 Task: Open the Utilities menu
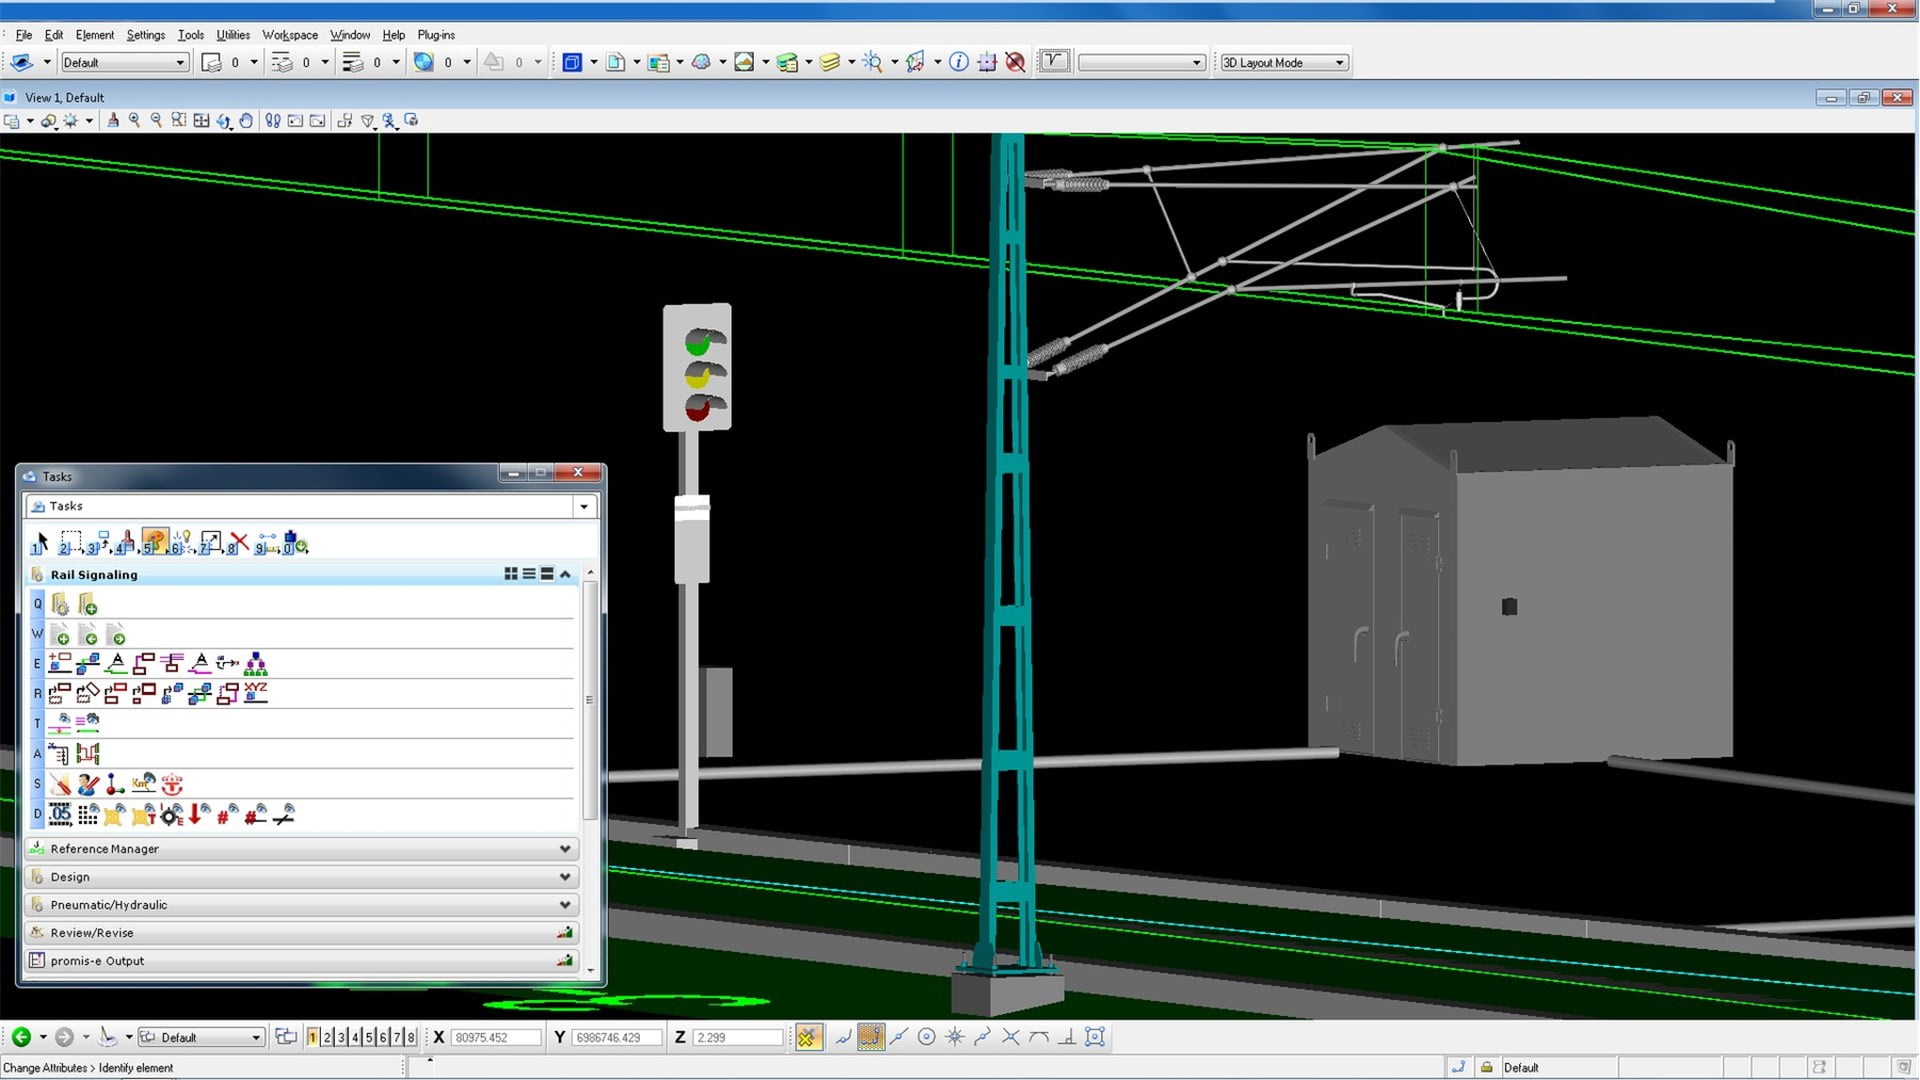[x=233, y=35]
